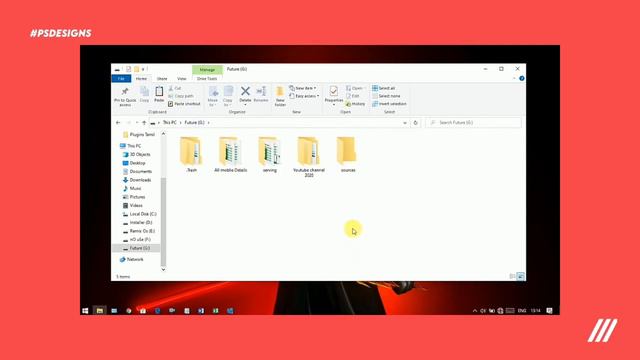This screenshot has height=360, width=640.
Task: Switch to details view button
Action: [512, 276]
